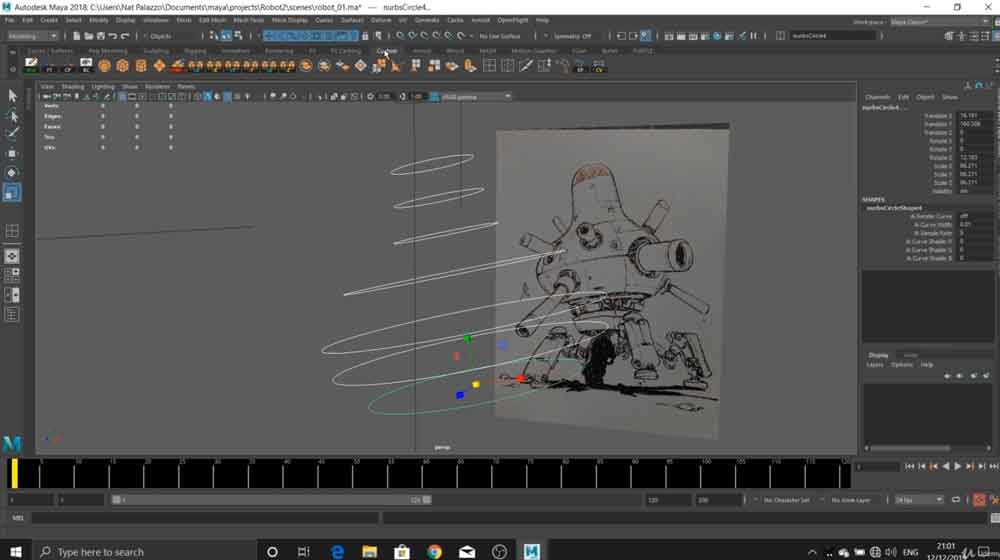1000x560 pixels.
Task: Click the MEL command line input
Action: (x=205, y=518)
